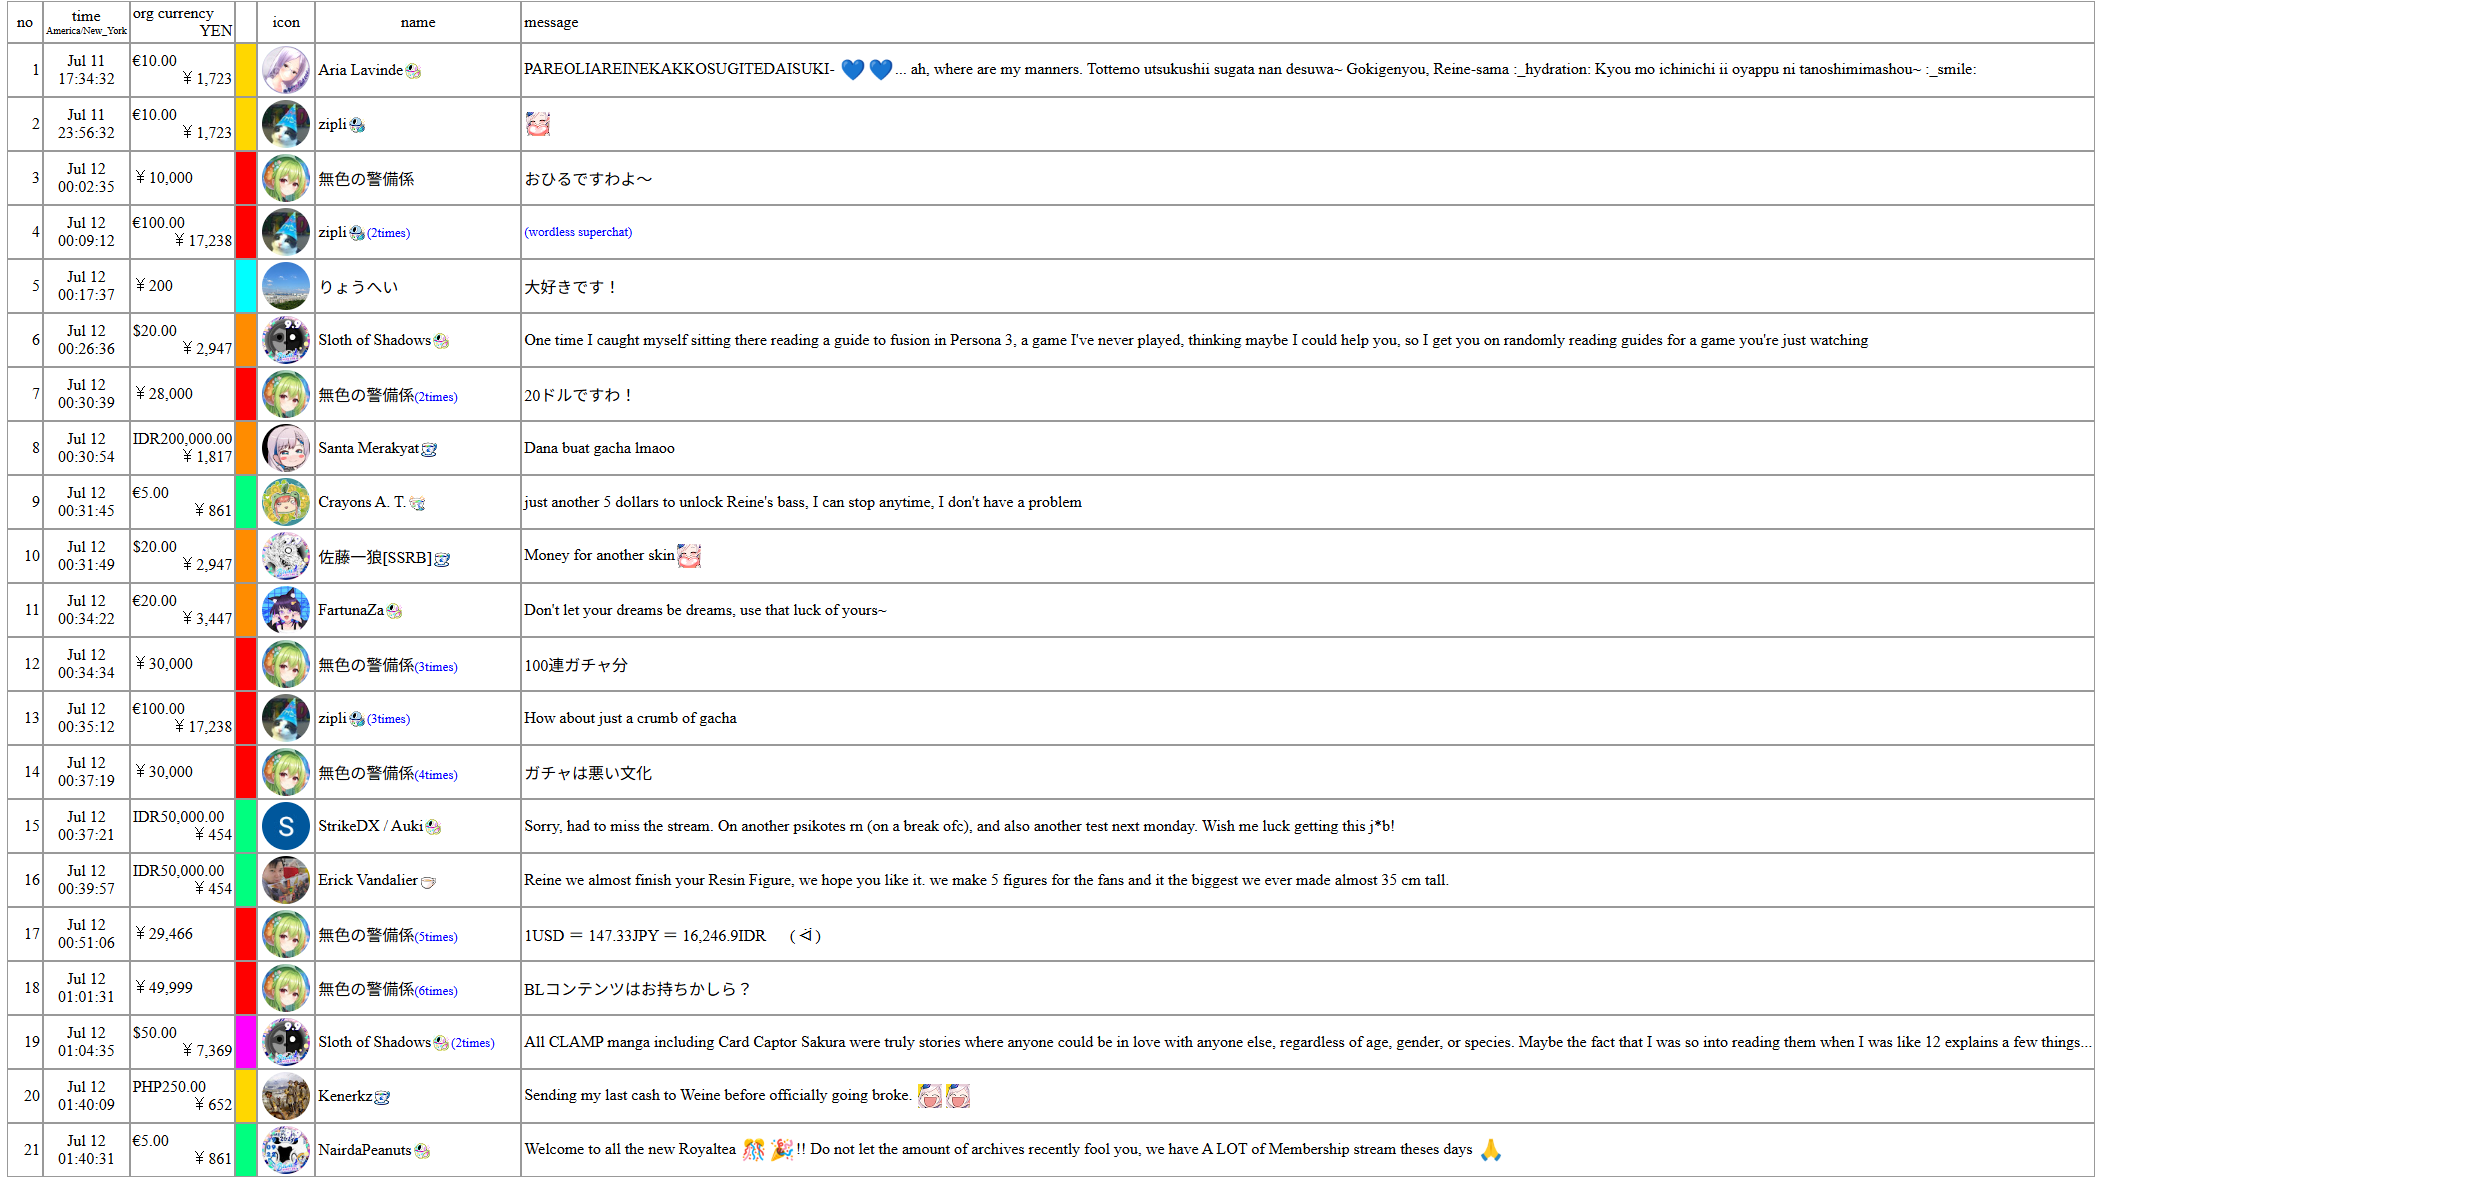Image resolution: width=2476 pixels, height=1182 pixels.
Task: Click (2times) link beside zipli
Action: point(388,233)
